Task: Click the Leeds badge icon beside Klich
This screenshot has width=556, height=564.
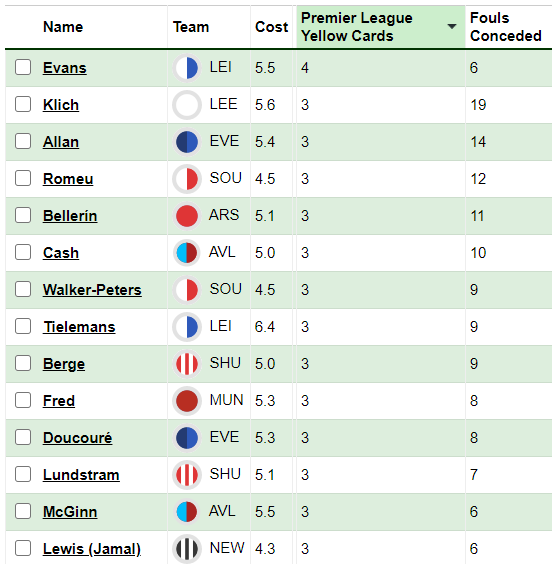Action: pos(187,105)
